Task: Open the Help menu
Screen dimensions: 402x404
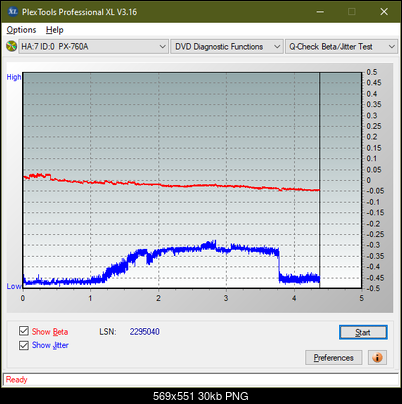Action: [x=54, y=30]
